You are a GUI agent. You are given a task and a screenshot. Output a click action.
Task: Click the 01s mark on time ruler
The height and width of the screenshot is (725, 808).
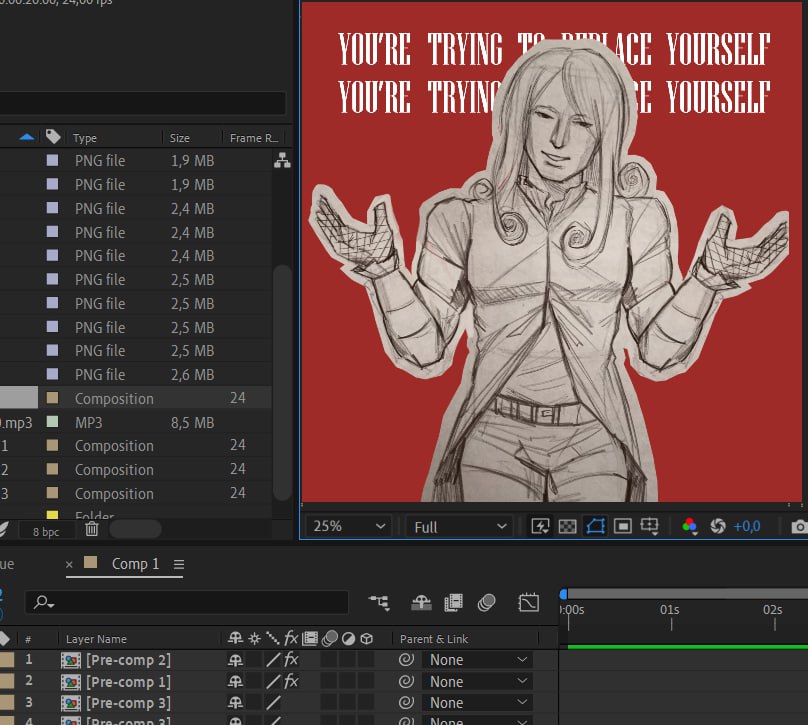(669, 610)
